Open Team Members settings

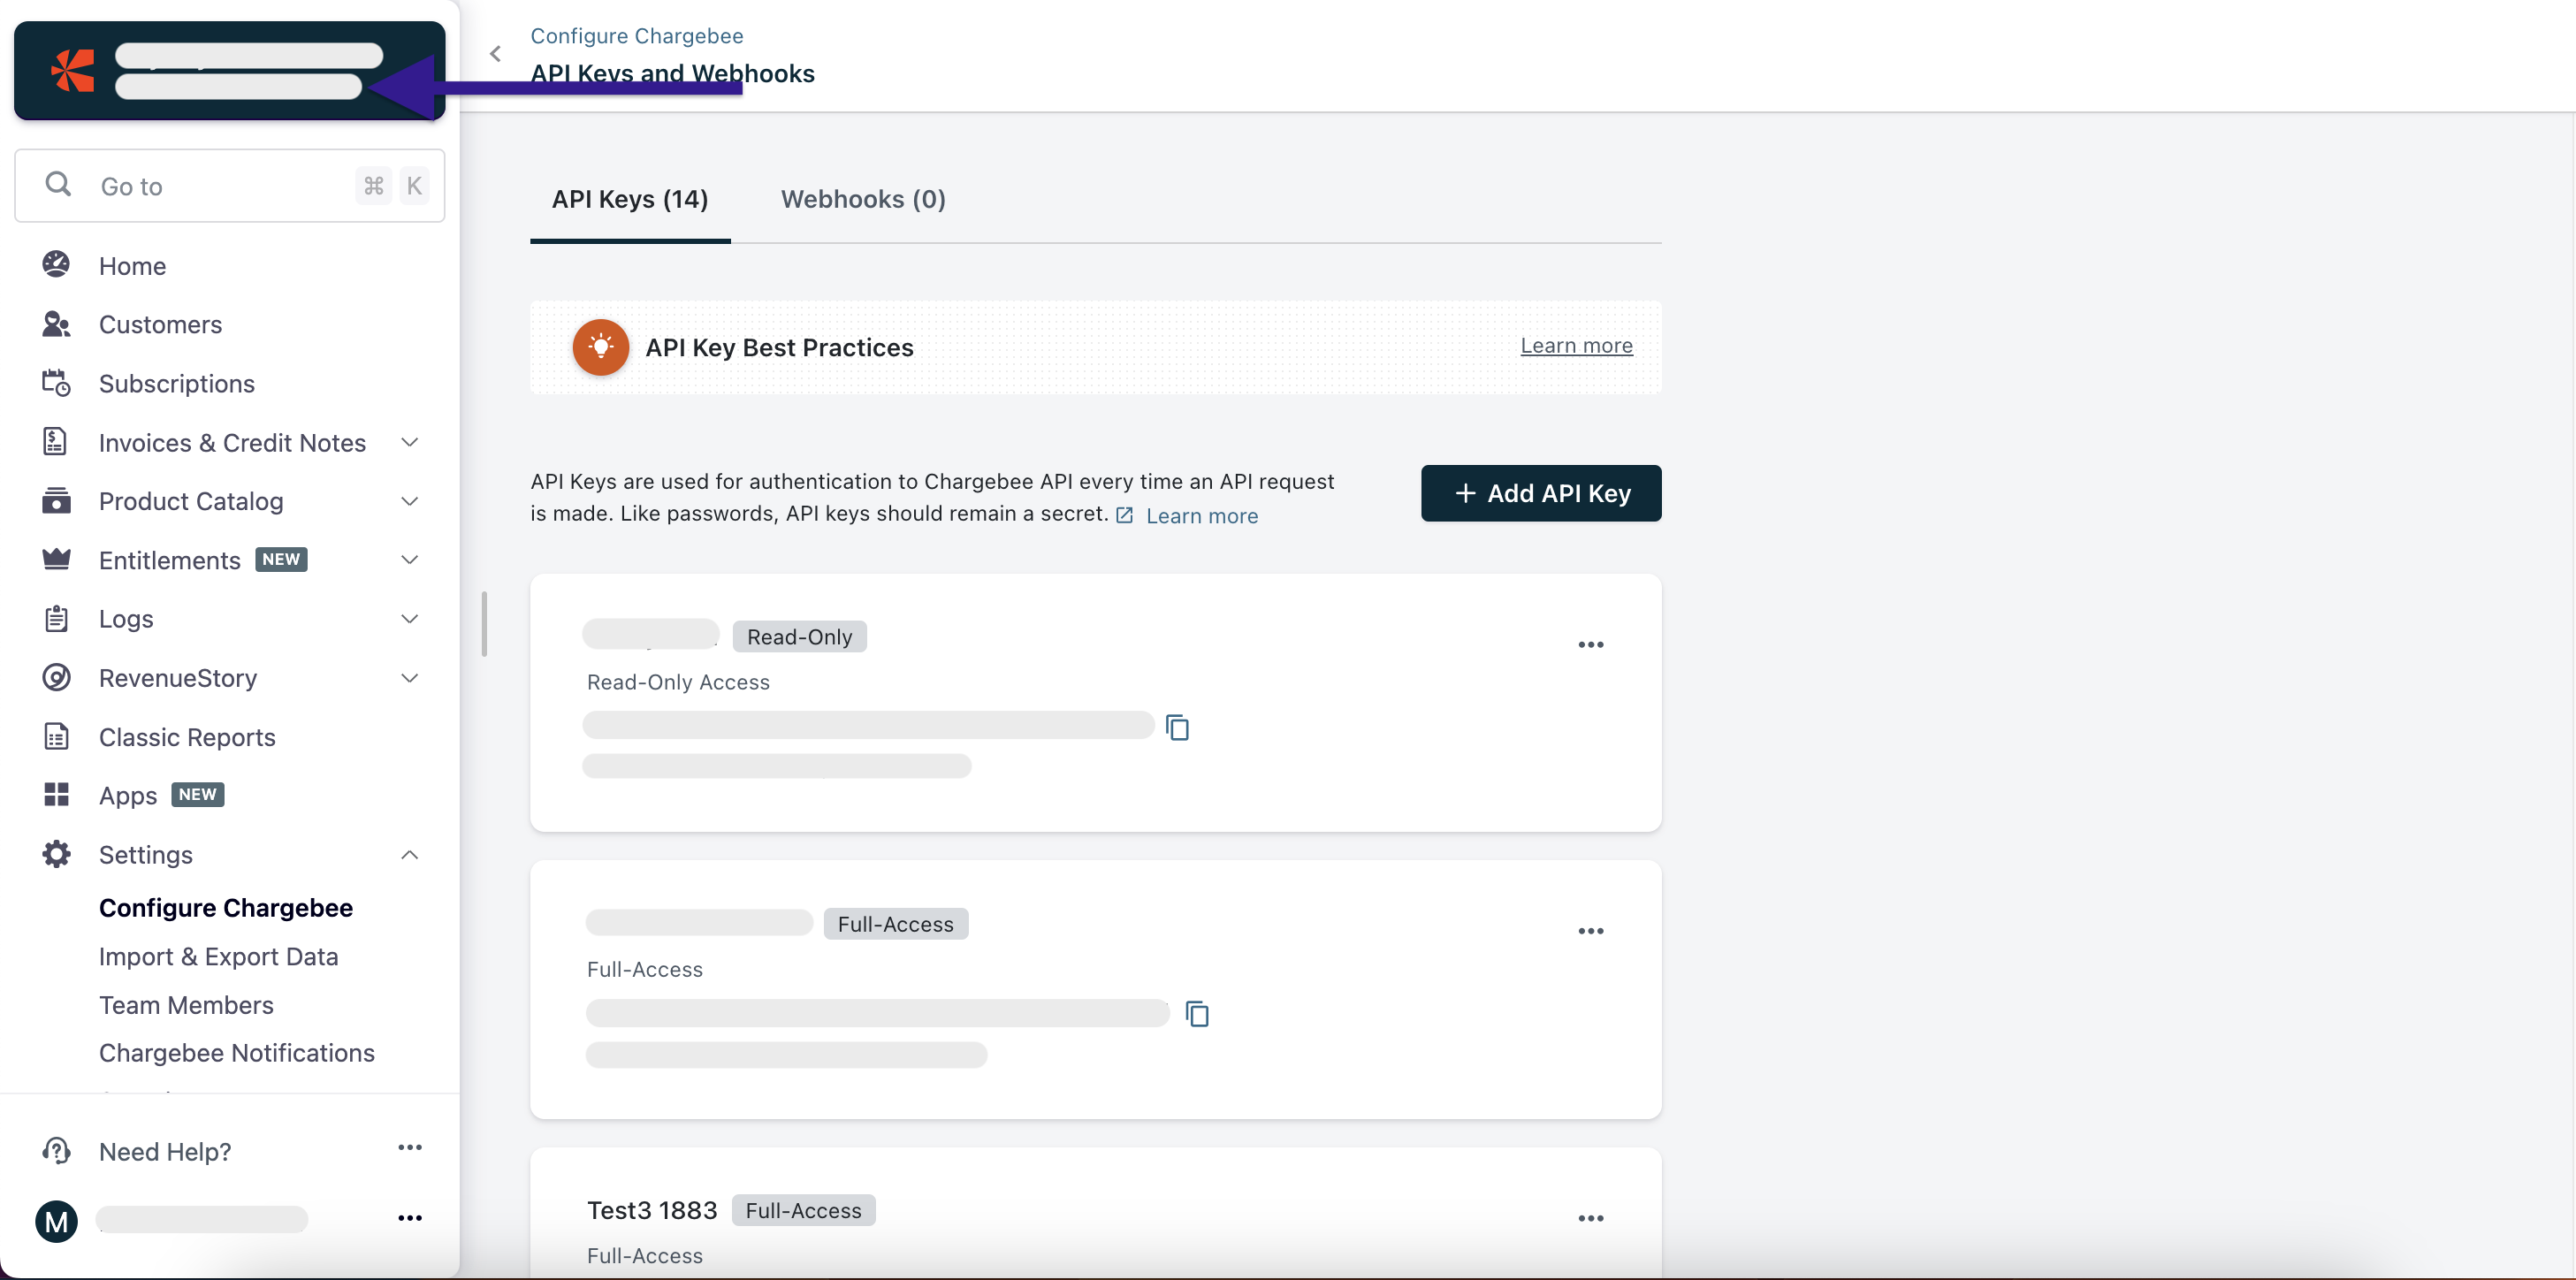point(186,1005)
